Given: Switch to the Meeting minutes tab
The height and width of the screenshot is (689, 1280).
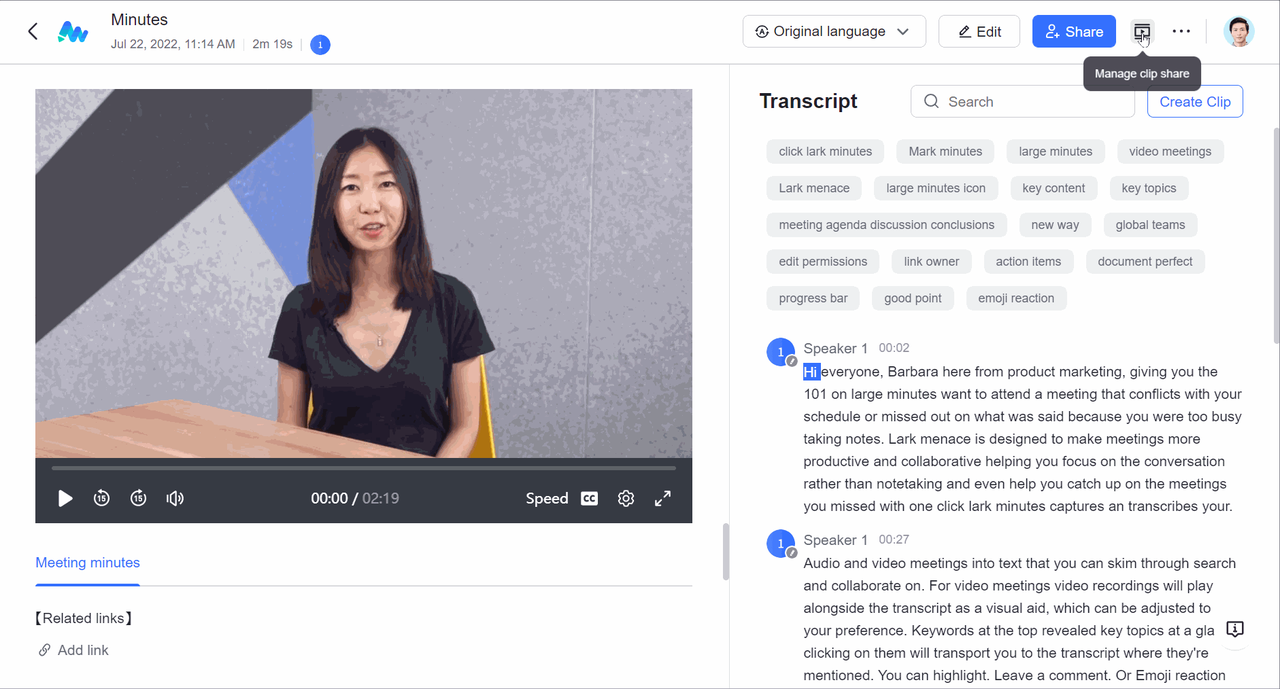Looking at the screenshot, I should point(87,562).
